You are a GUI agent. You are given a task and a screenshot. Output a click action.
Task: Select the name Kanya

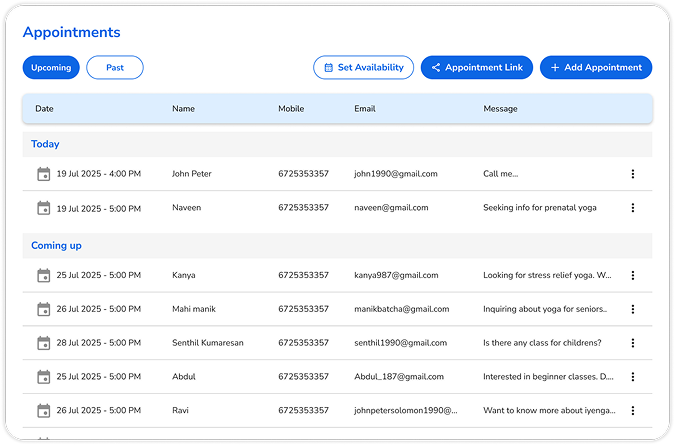point(183,275)
